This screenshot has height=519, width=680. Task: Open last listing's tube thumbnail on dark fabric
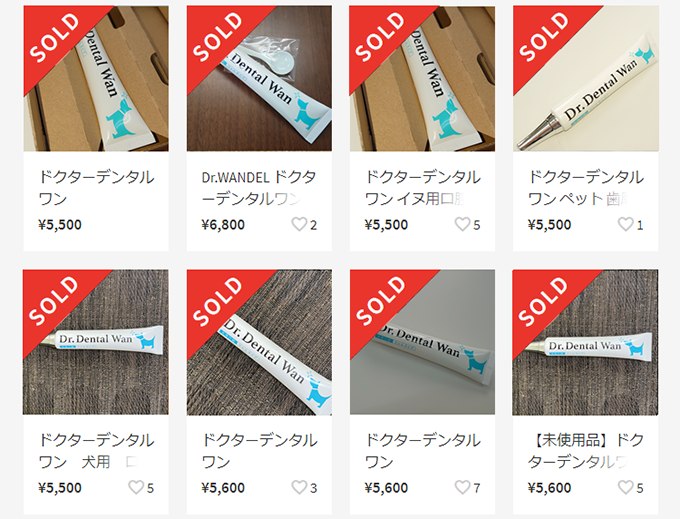click(585, 342)
